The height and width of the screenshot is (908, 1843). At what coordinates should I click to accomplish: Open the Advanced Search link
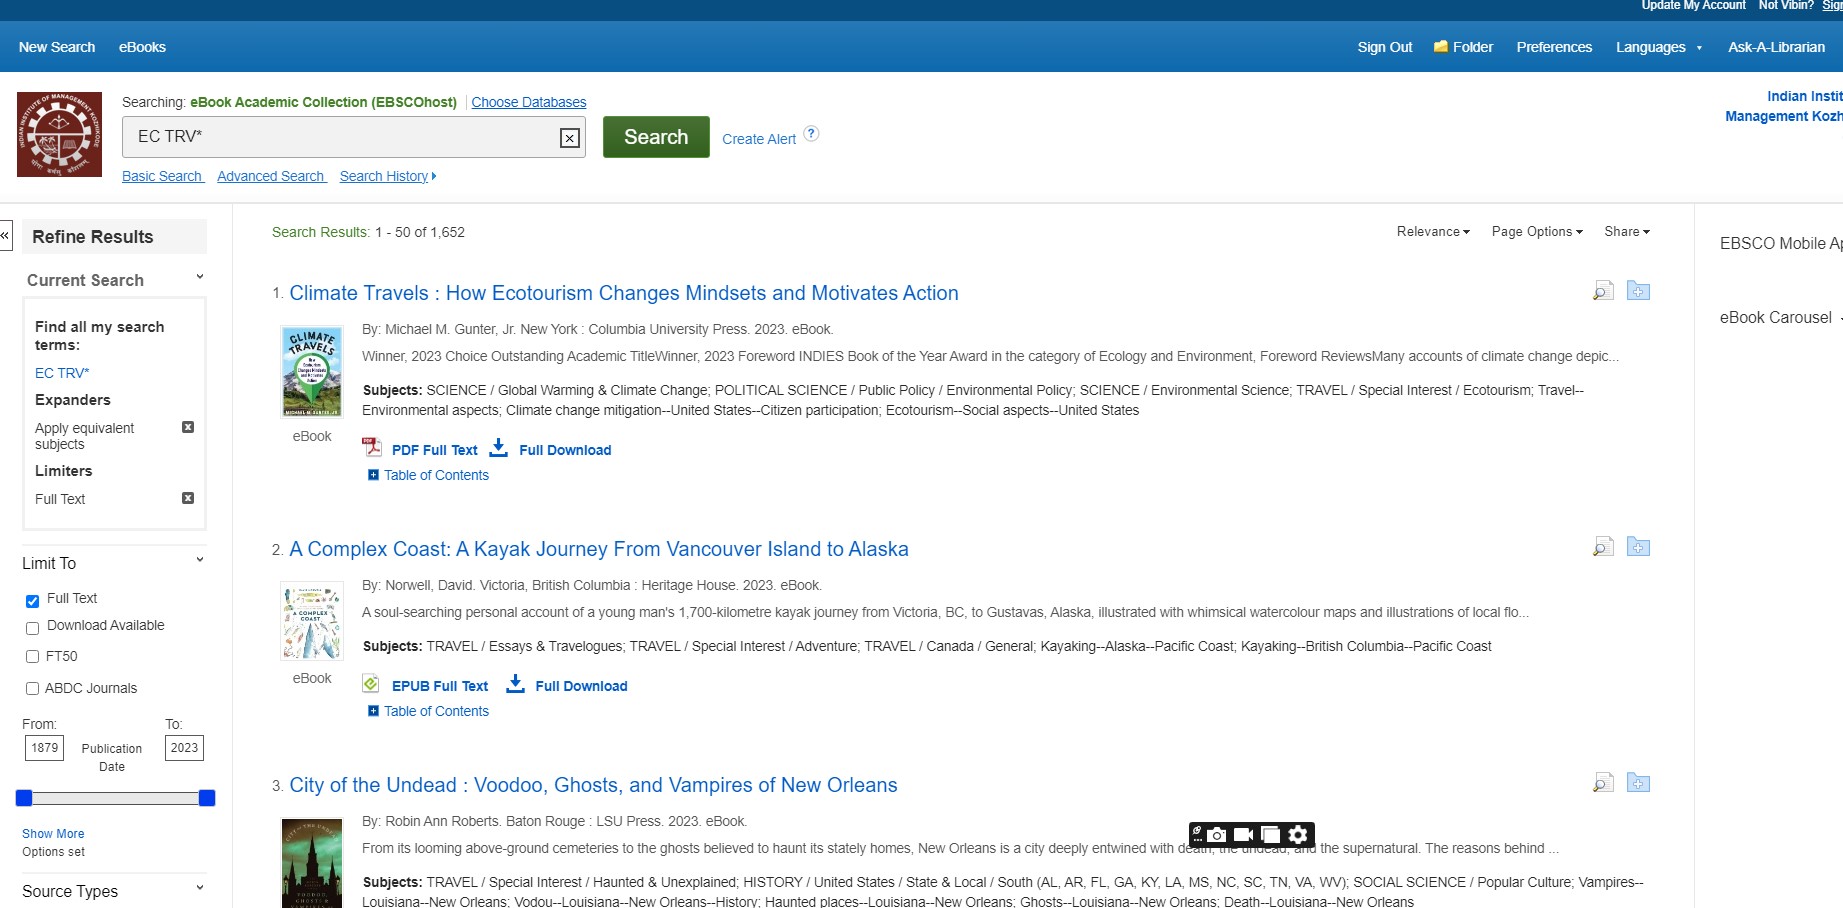(x=271, y=176)
